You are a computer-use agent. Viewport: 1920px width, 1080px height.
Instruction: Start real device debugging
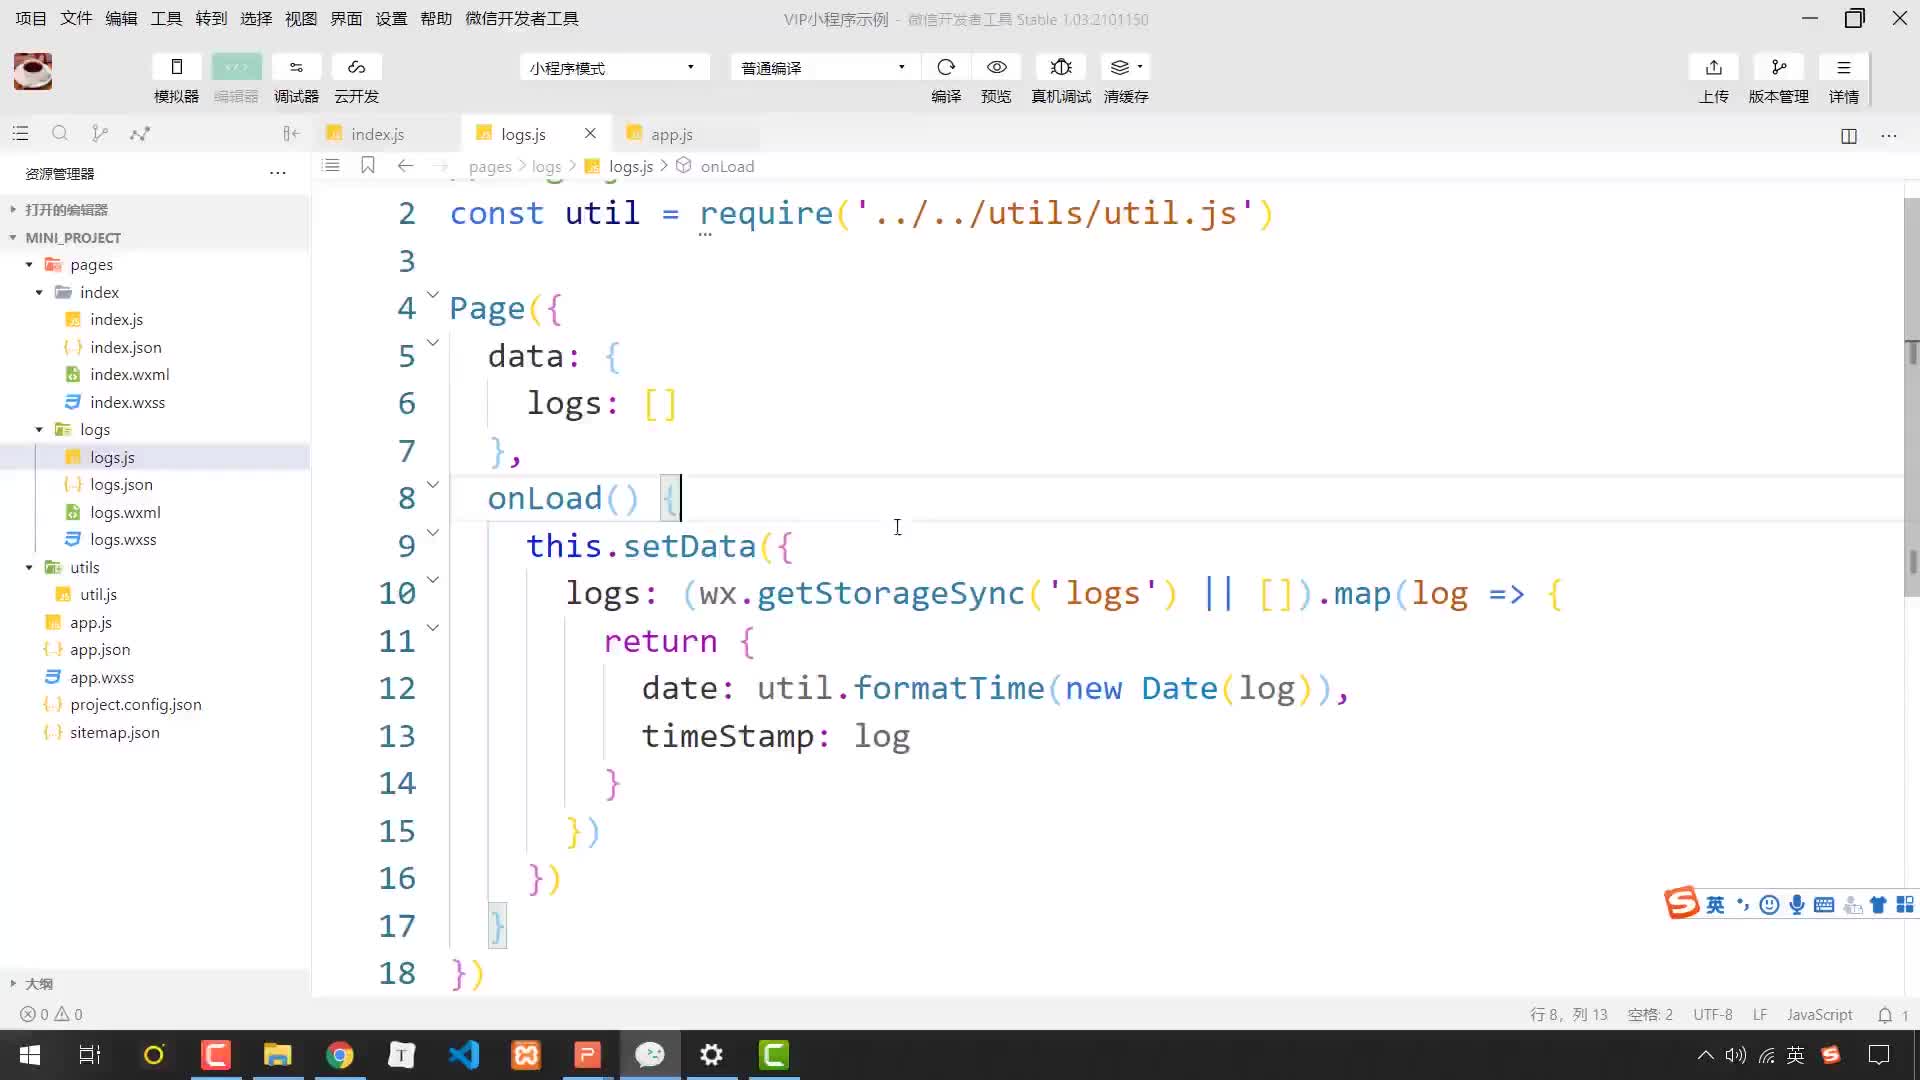[1061, 67]
